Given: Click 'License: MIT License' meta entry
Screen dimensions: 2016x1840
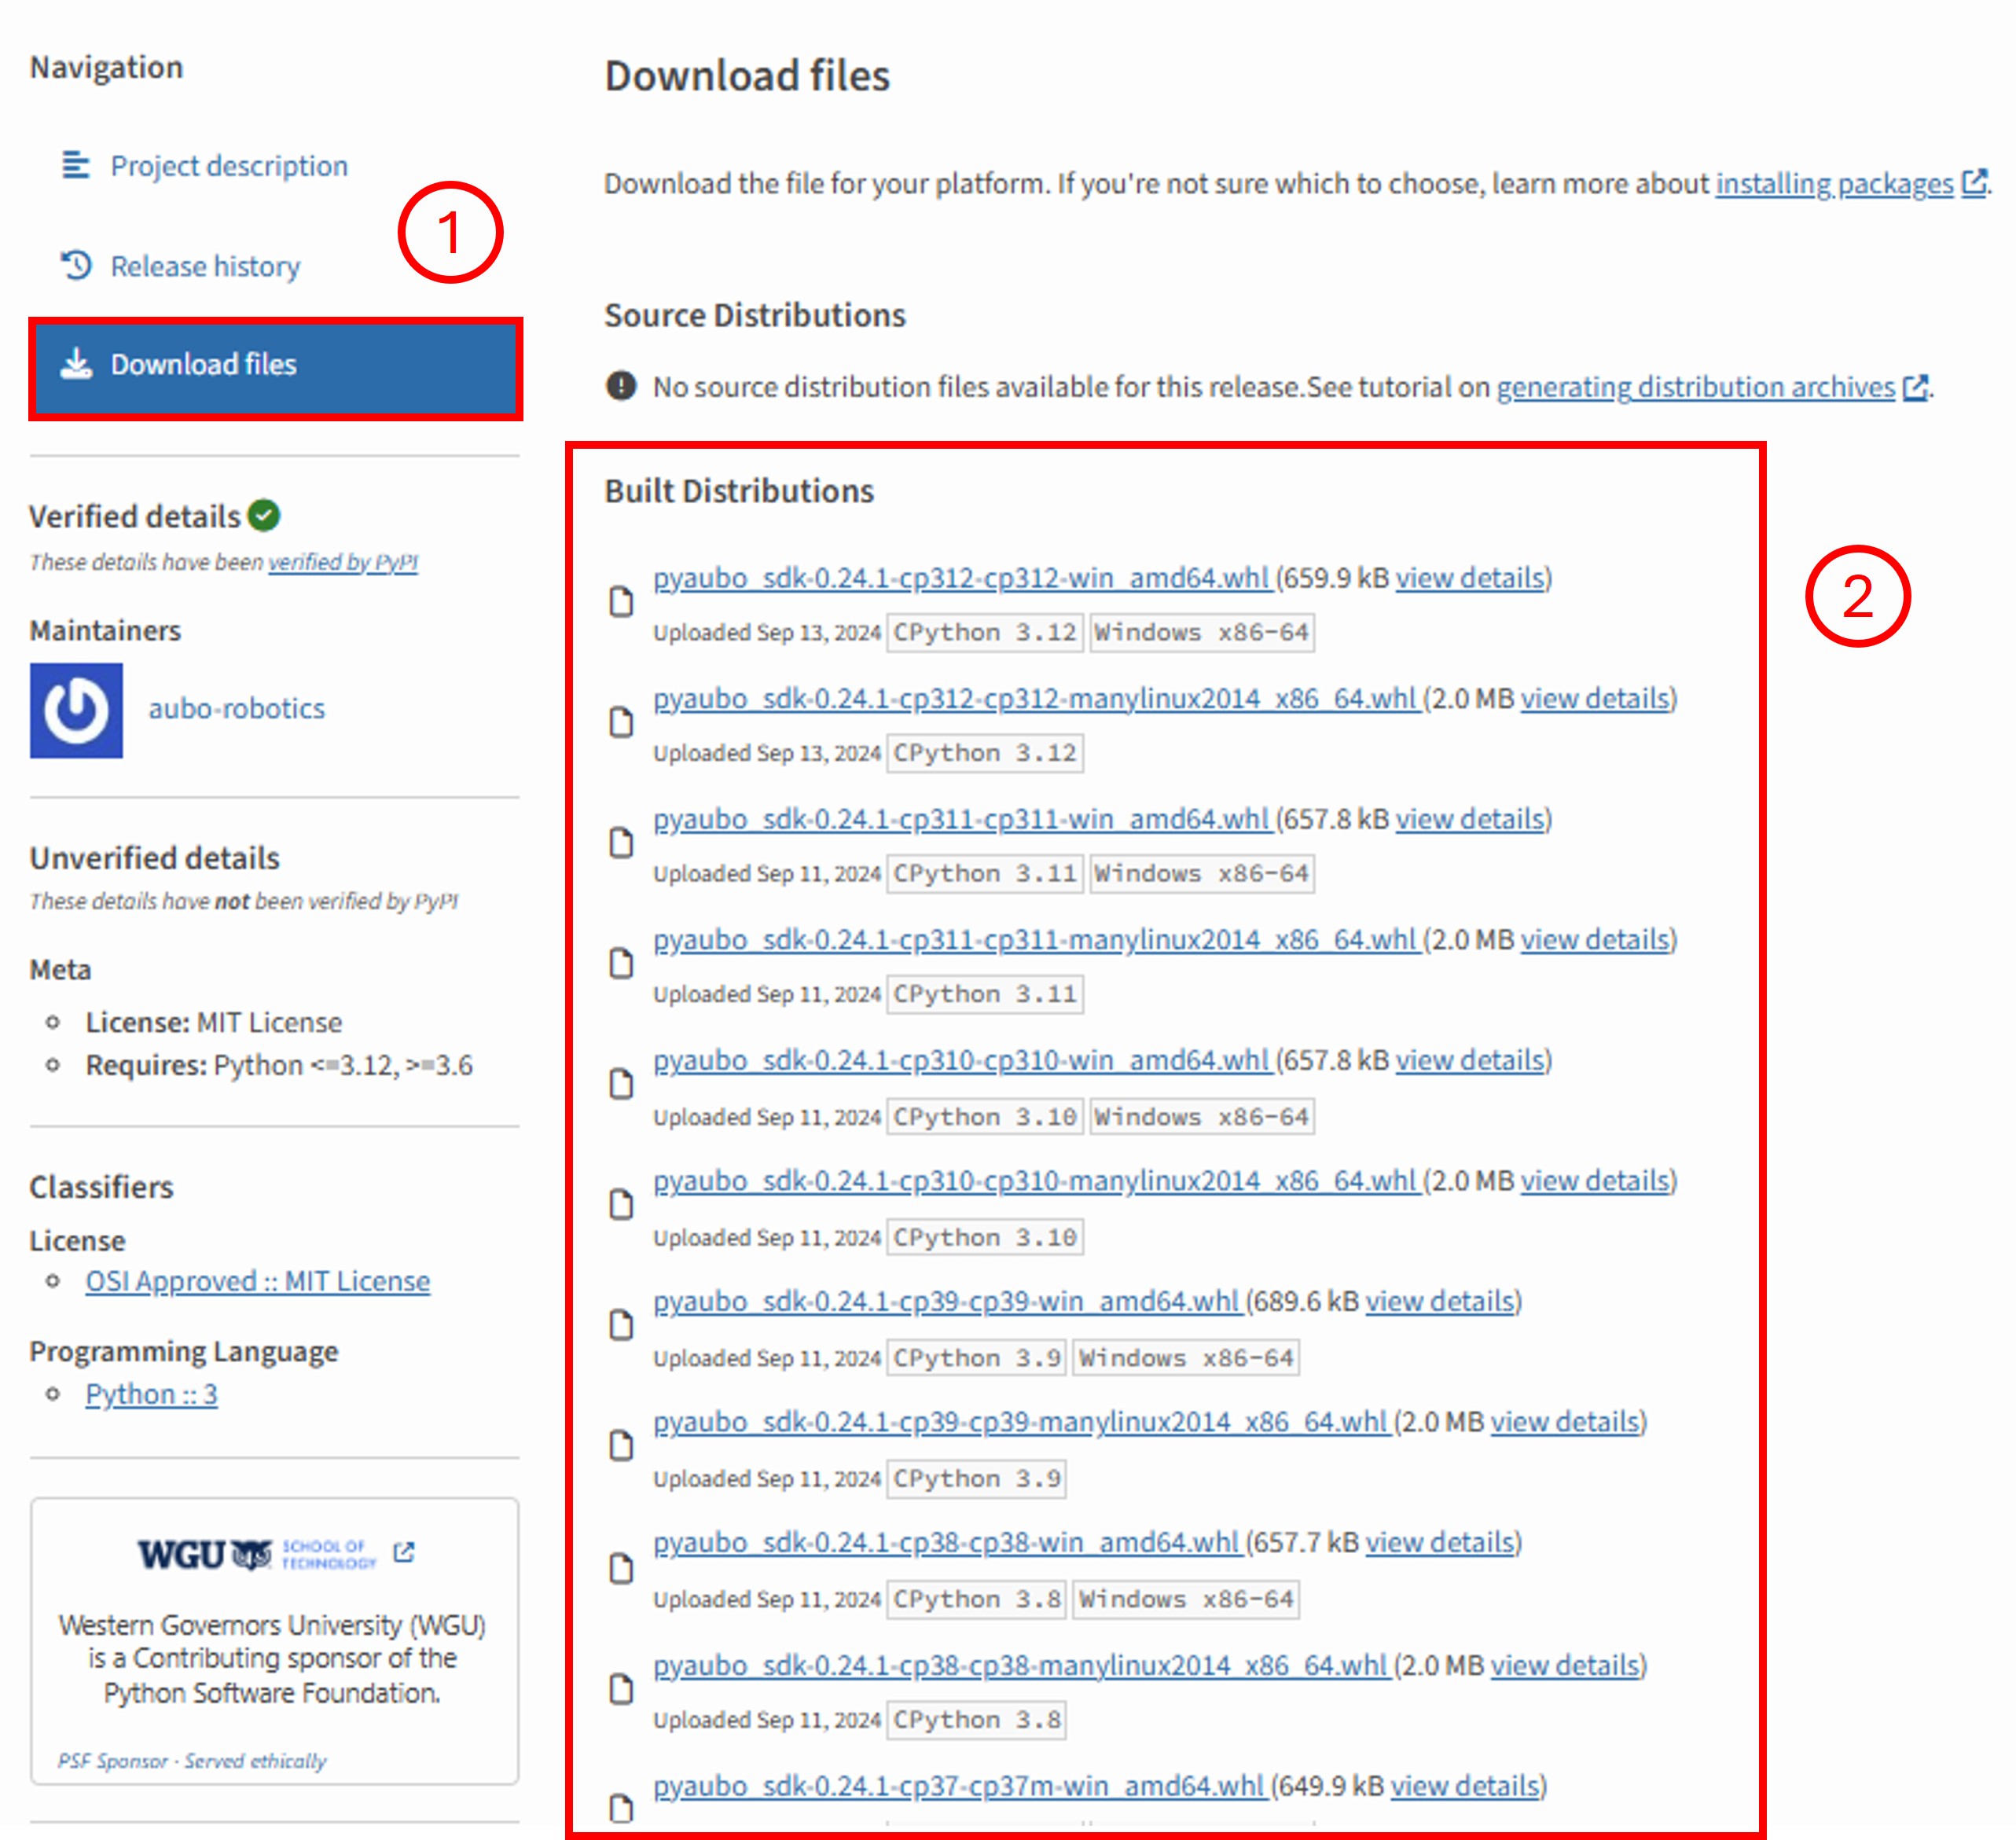Looking at the screenshot, I should click(x=214, y=1023).
